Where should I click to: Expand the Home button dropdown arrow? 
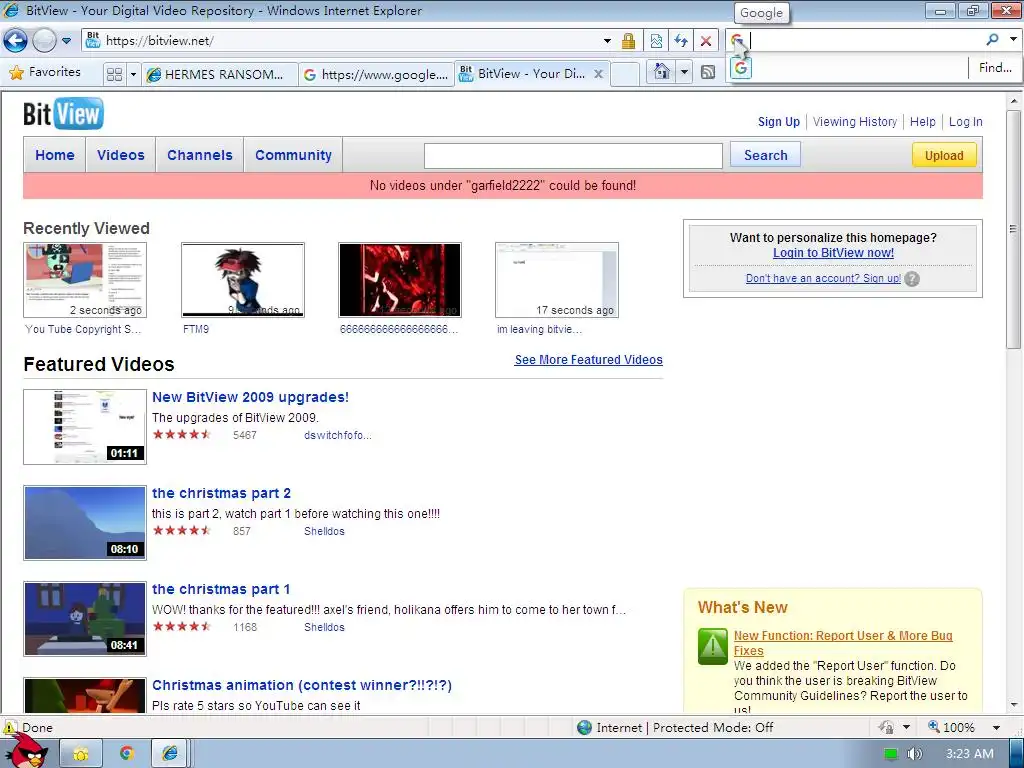pos(684,72)
